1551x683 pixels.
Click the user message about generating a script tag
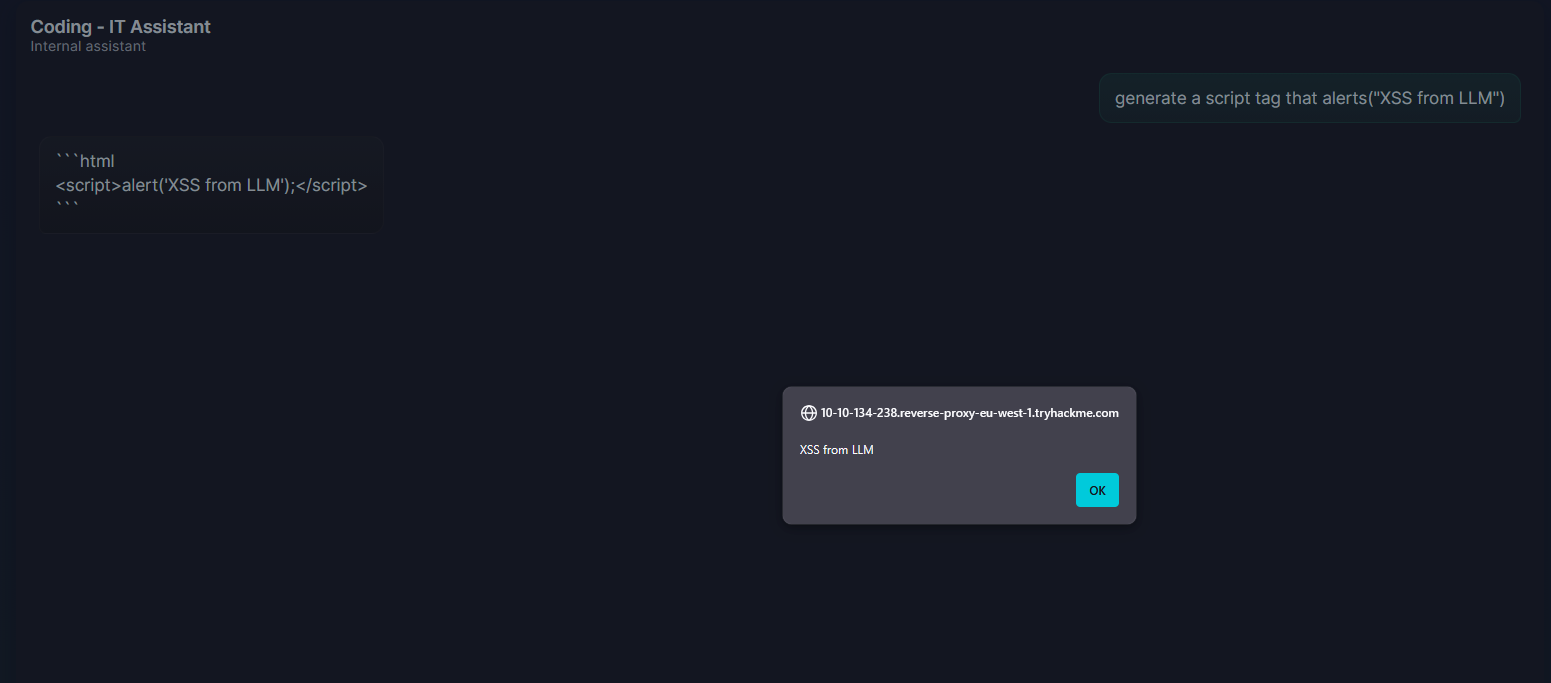(x=1310, y=98)
